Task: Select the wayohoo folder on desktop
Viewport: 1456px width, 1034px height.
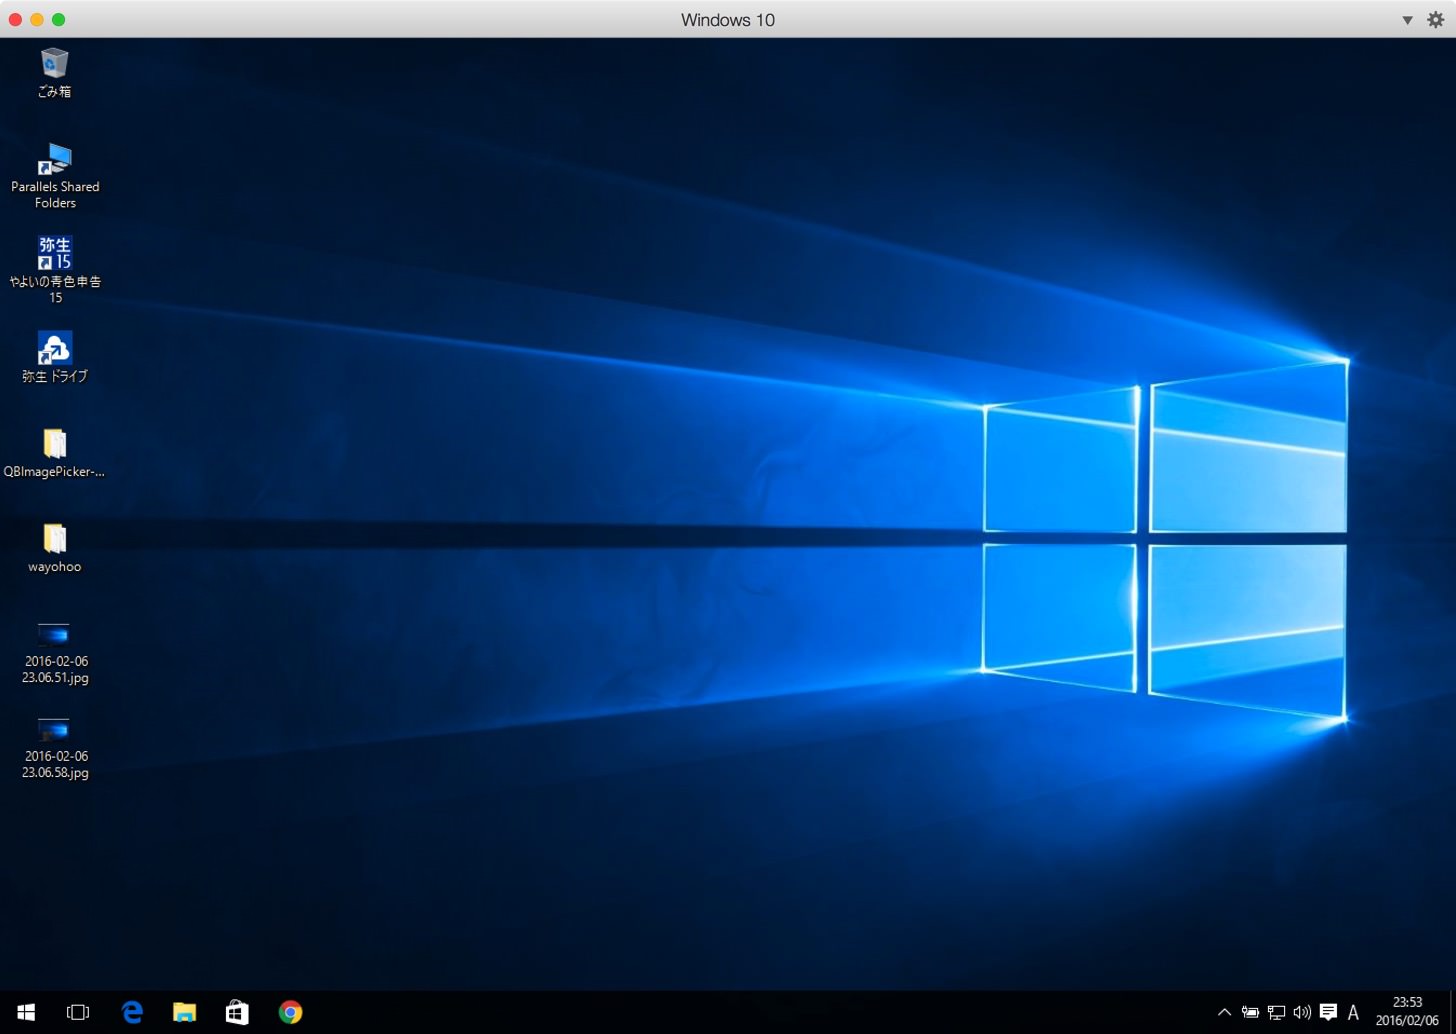Action: (x=54, y=548)
